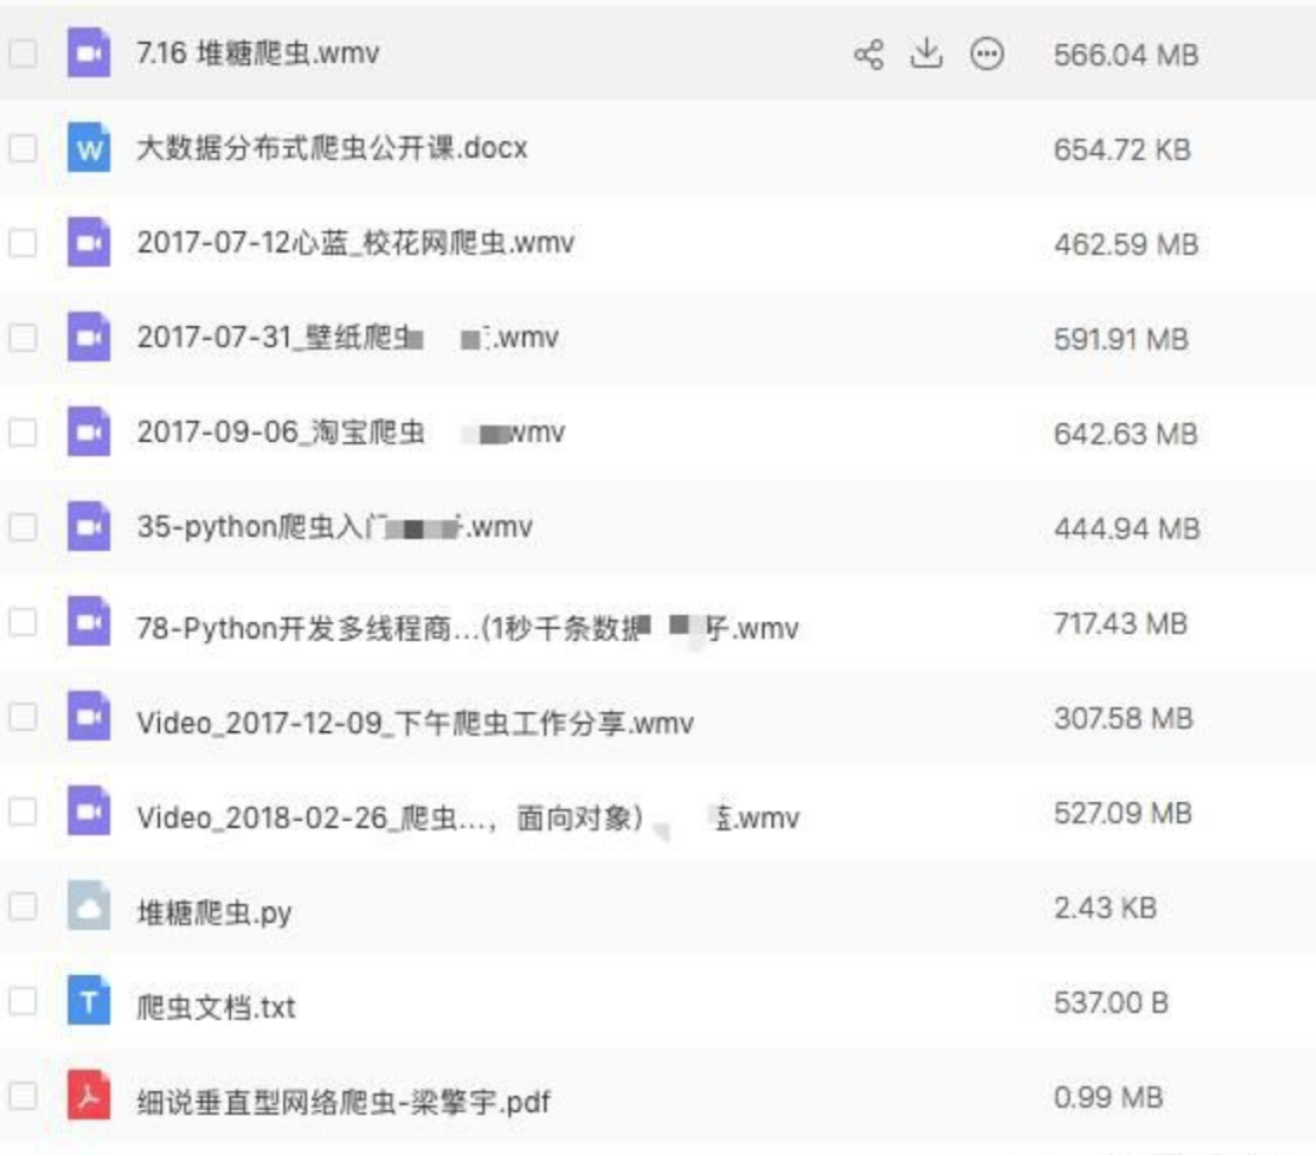Click the size value 566.04 MB
This screenshot has width=1316, height=1156.
pyautogui.click(x=1126, y=55)
